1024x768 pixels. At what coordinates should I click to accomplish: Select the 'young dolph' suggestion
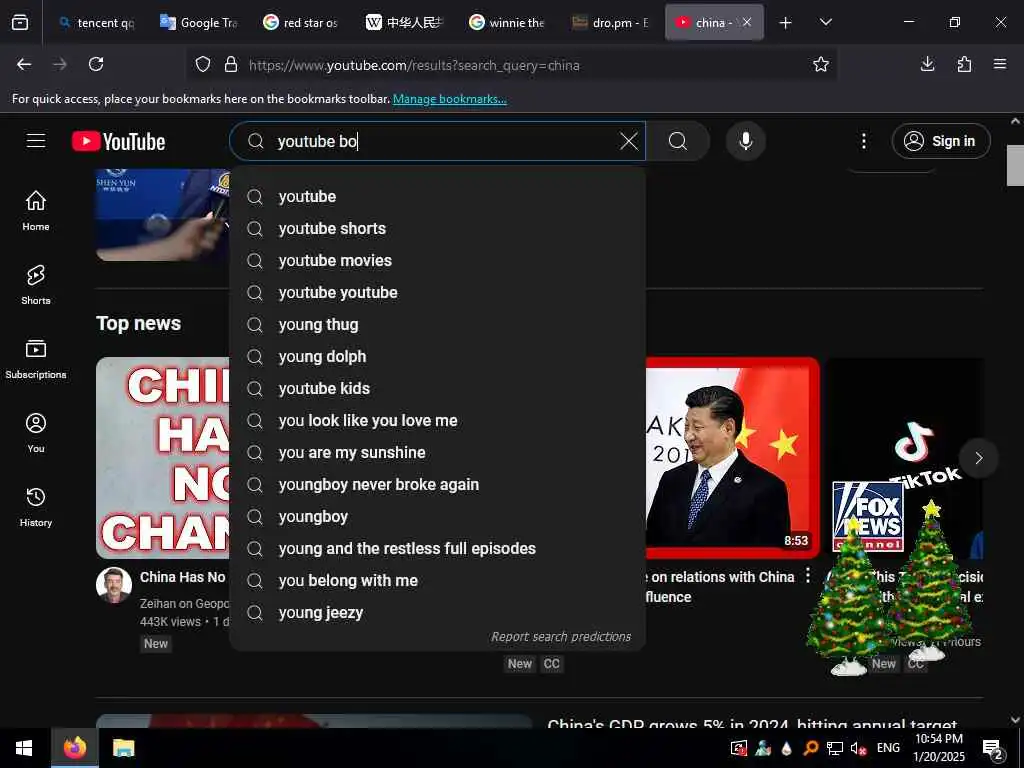(438, 357)
